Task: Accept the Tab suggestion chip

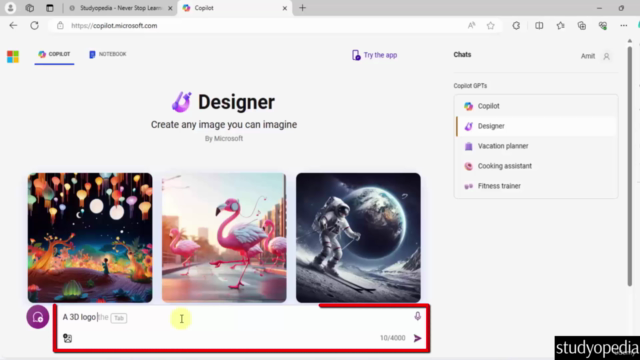Action: tap(119, 318)
